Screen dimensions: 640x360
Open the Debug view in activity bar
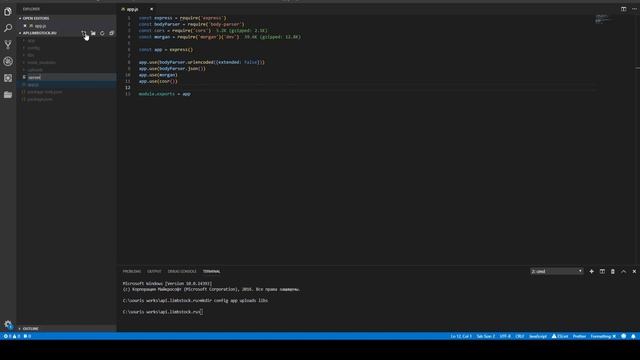[8, 61]
